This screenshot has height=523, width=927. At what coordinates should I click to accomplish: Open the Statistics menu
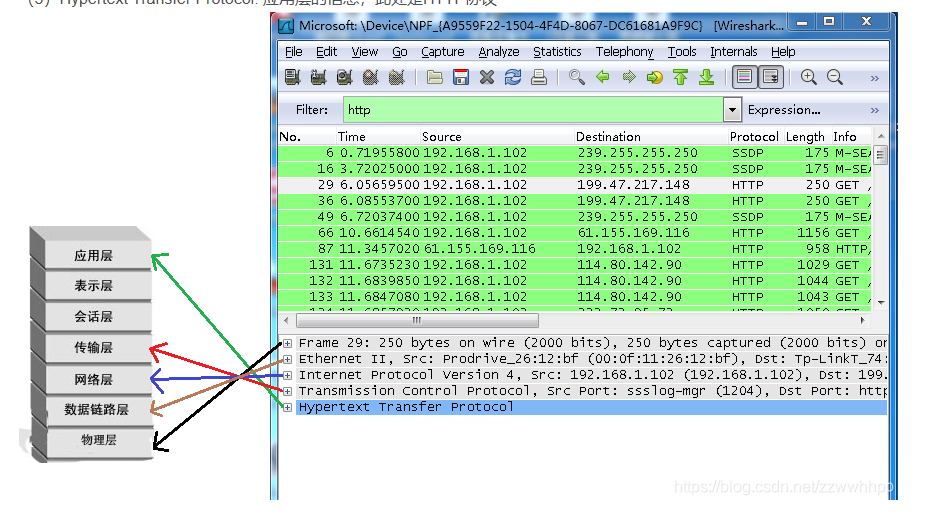point(557,52)
